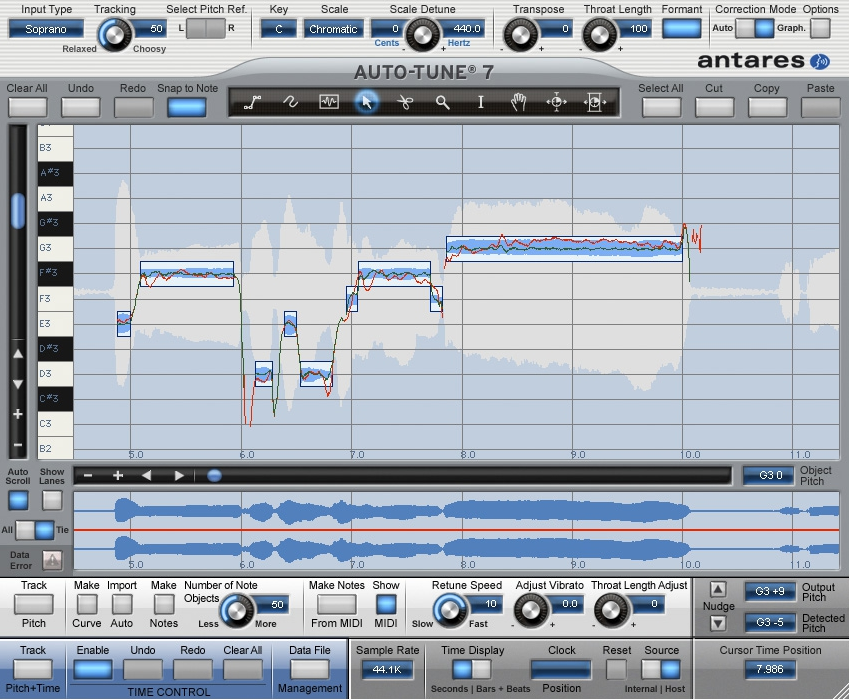Viewport: 849px width, 699px height.
Task: Select the Curve drawing tool
Action: [291, 102]
